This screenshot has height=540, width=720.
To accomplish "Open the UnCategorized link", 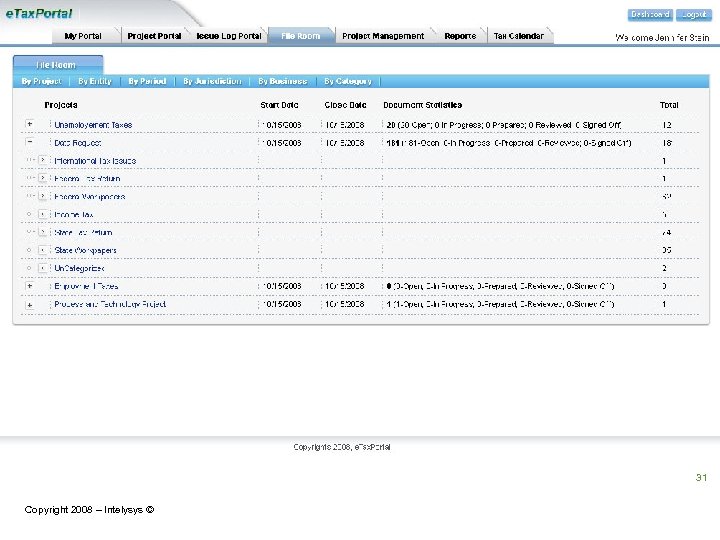I will [79, 268].
